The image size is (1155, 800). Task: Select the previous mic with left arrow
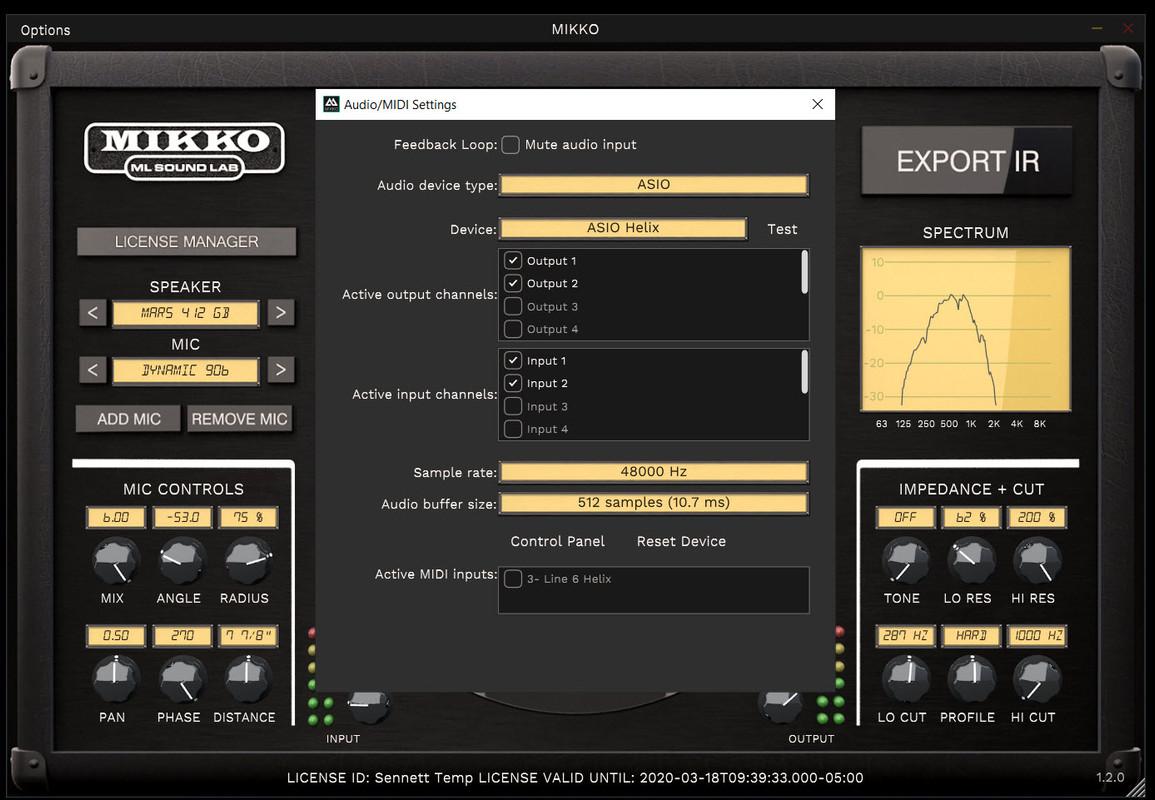tap(93, 370)
